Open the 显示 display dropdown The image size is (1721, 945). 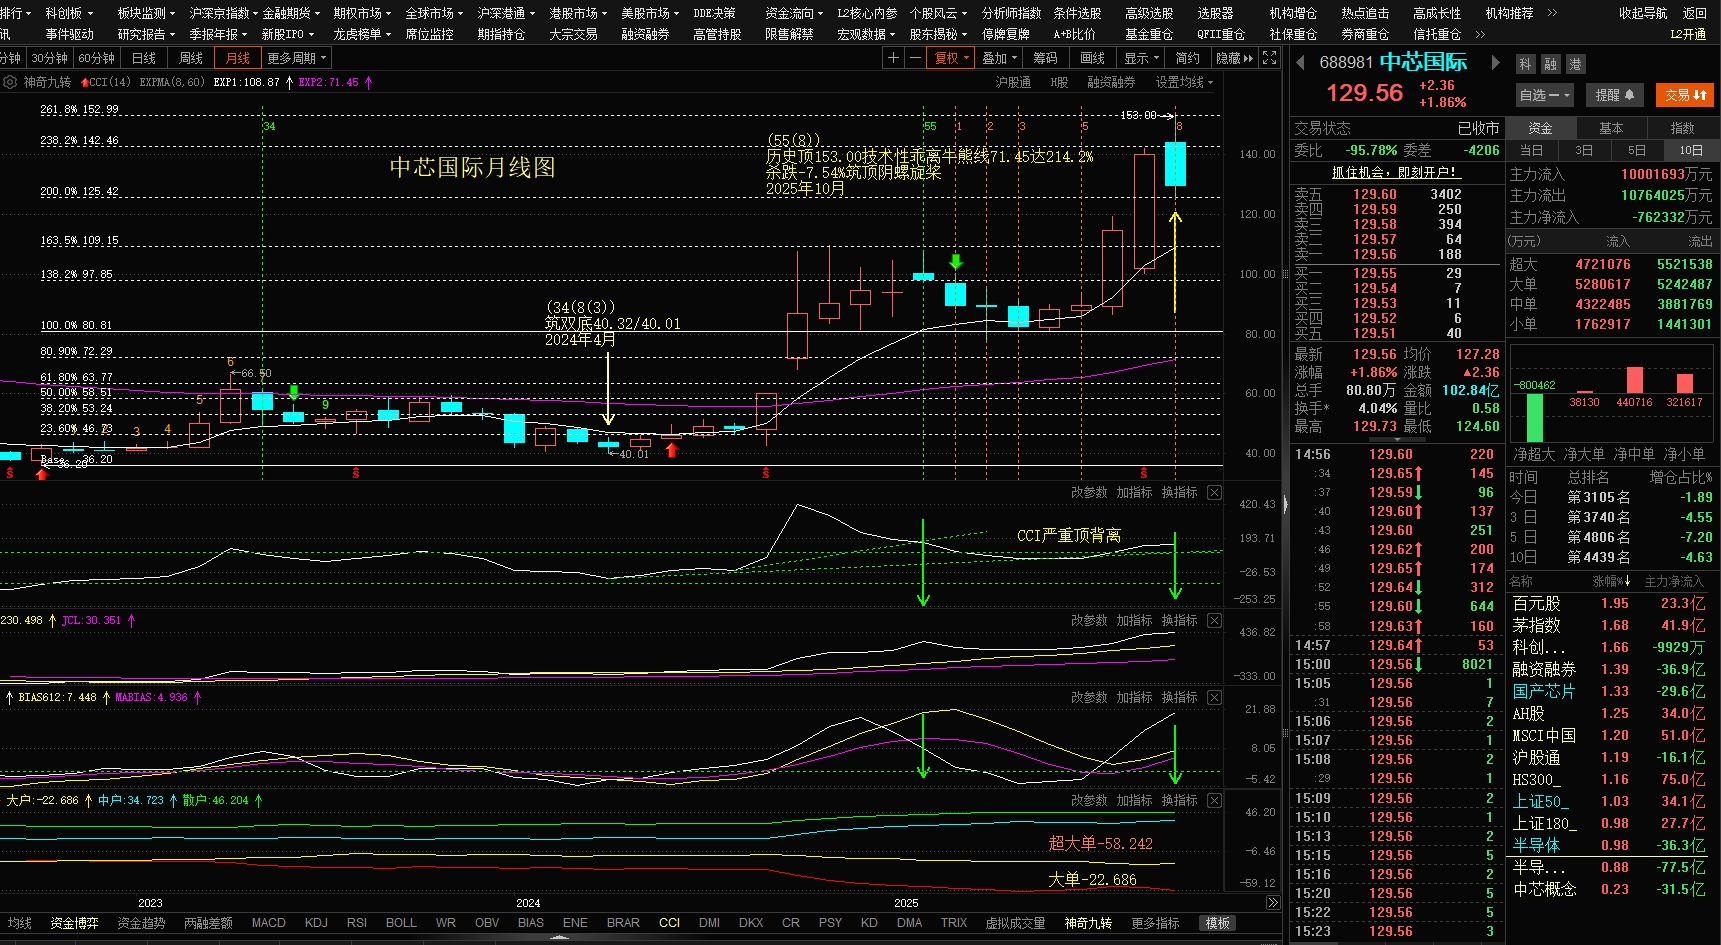coord(1140,58)
